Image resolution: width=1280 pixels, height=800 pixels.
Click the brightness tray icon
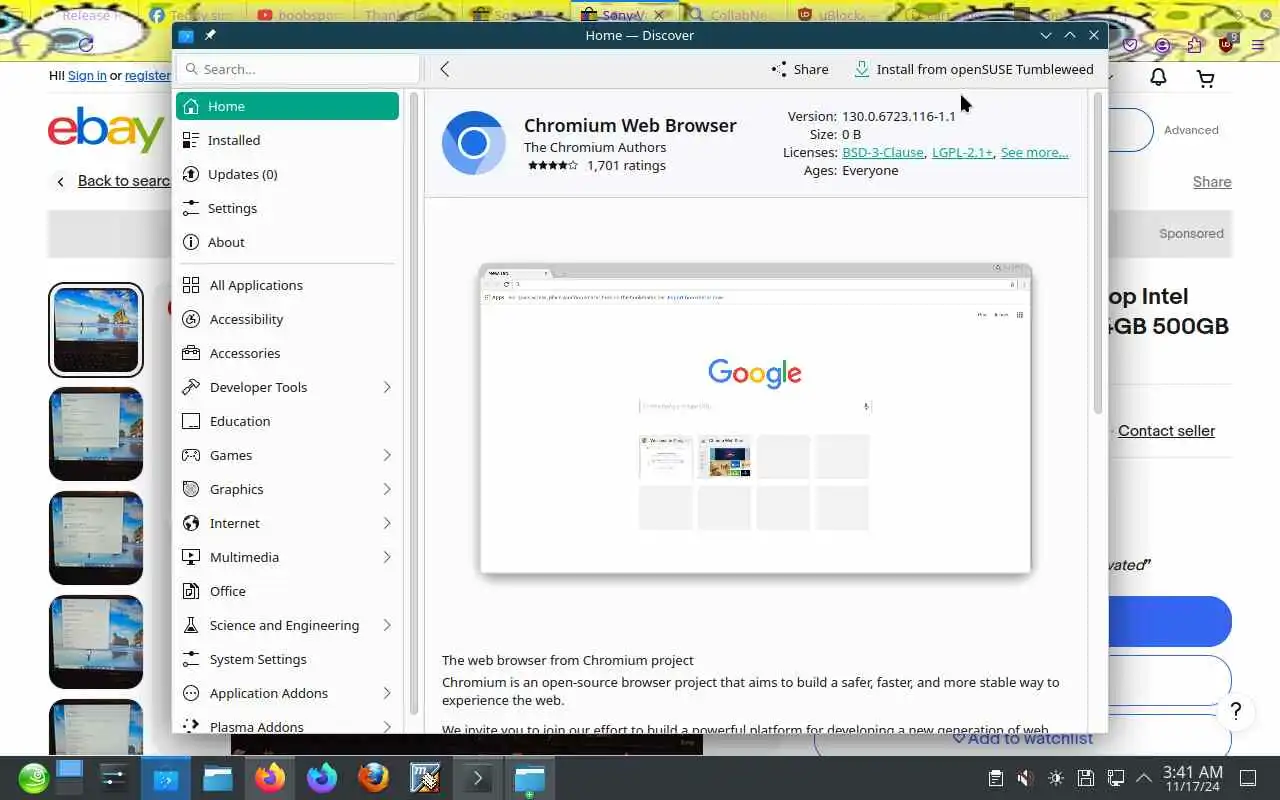coord(1055,778)
